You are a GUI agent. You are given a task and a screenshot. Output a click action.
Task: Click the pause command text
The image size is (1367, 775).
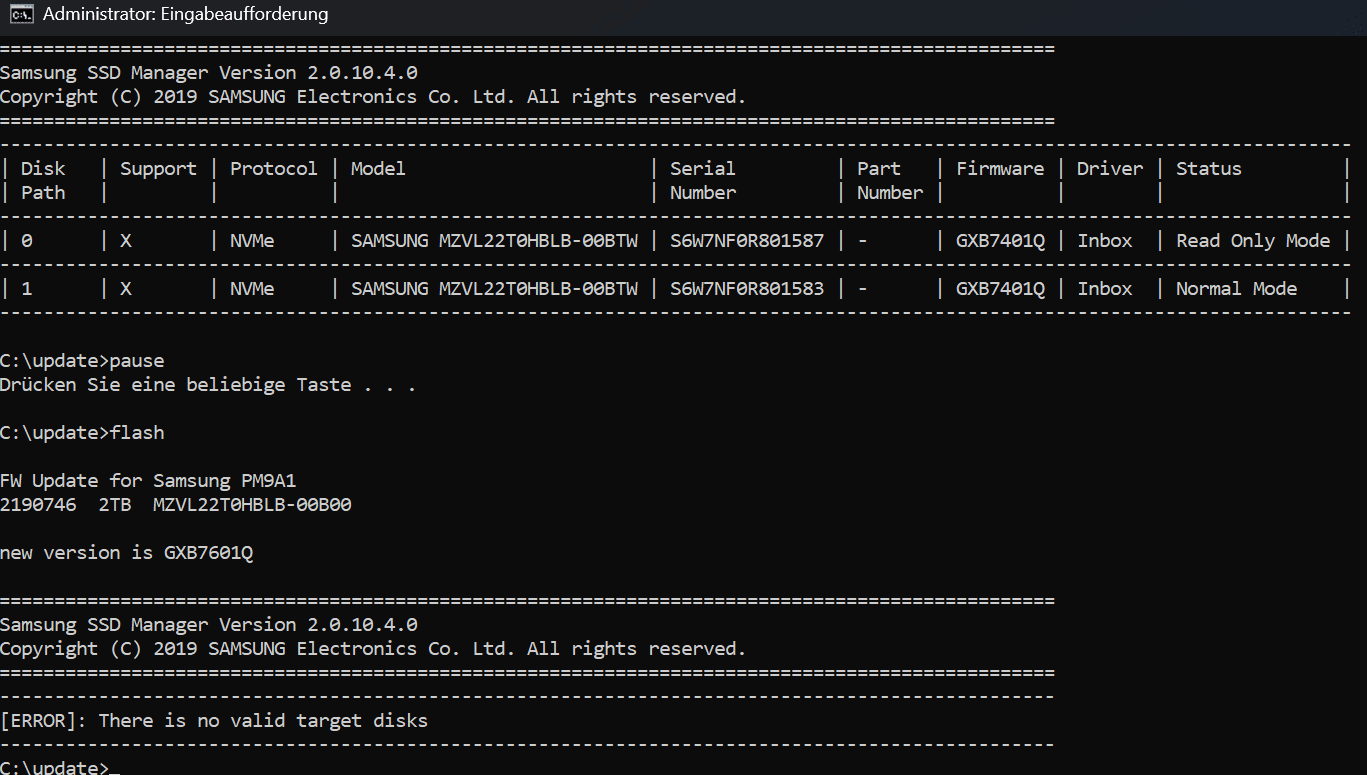(137, 361)
